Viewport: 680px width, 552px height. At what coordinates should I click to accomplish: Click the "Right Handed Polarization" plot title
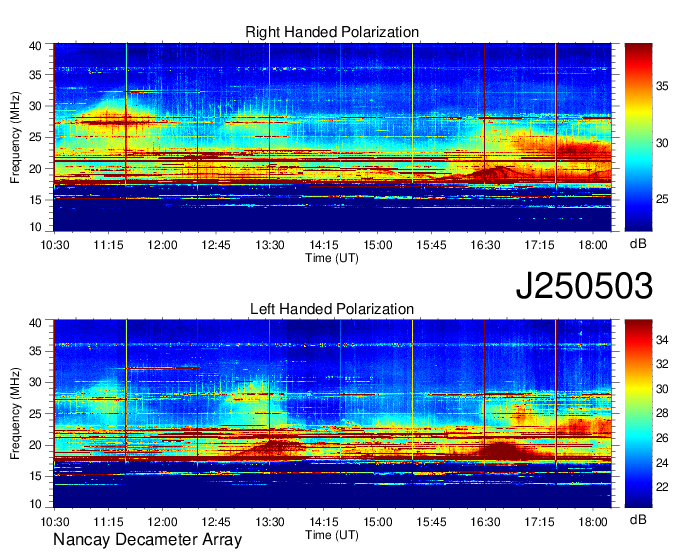(332, 32)
